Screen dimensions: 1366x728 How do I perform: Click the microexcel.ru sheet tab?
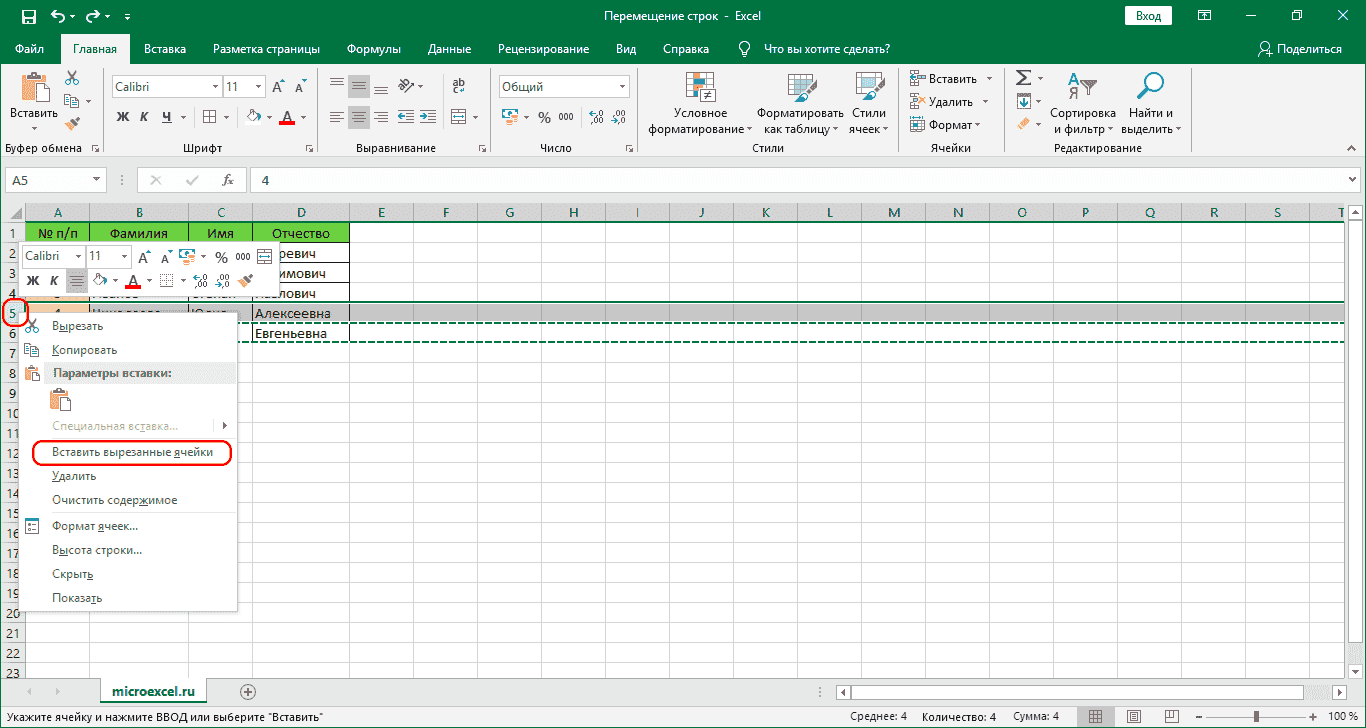point(152,690)
